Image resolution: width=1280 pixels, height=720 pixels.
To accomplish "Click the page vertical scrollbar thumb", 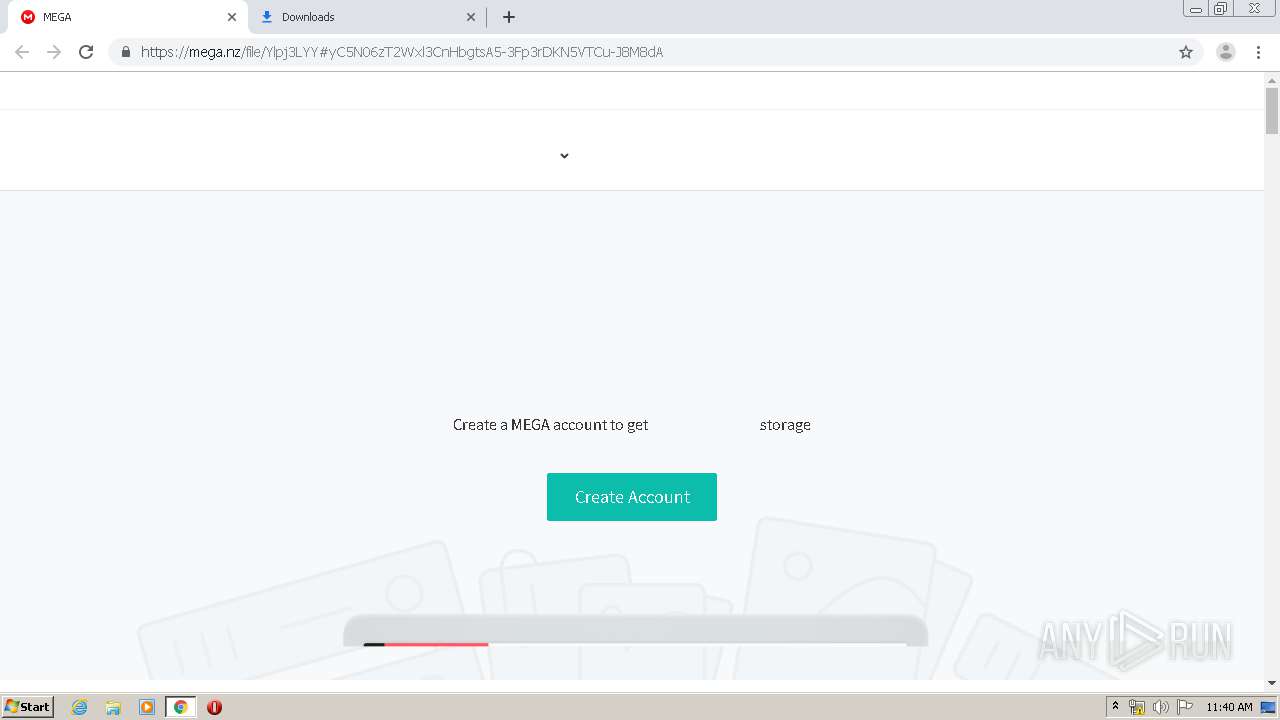I will pyautogui.click(x=1272, y=110).
